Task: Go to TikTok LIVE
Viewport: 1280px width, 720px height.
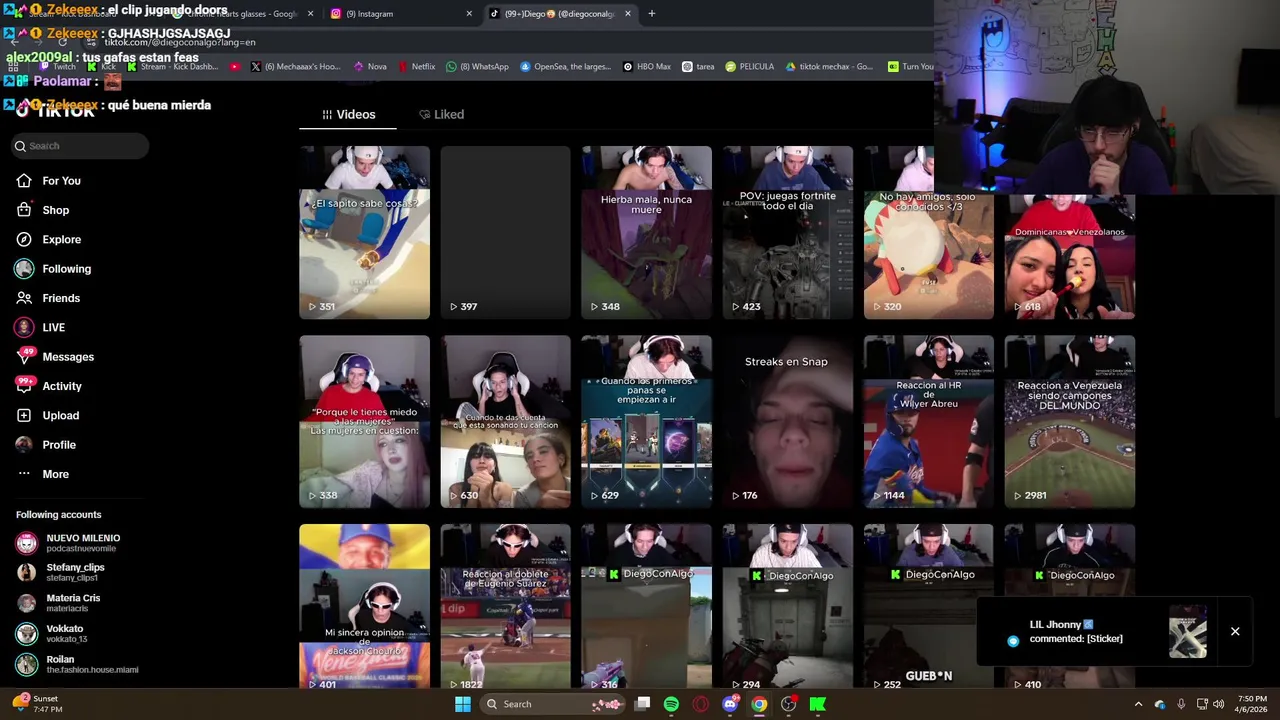Action: tap(40, 328)
